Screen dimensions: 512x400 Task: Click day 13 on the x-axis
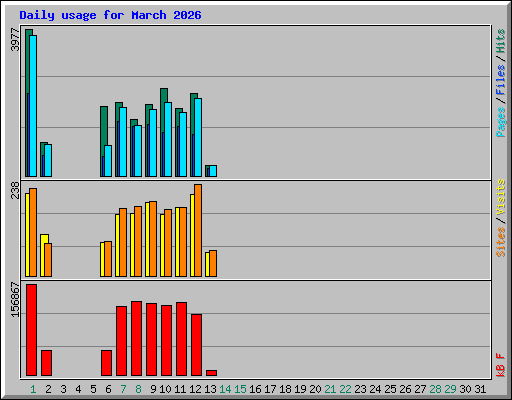pos(210,389)
